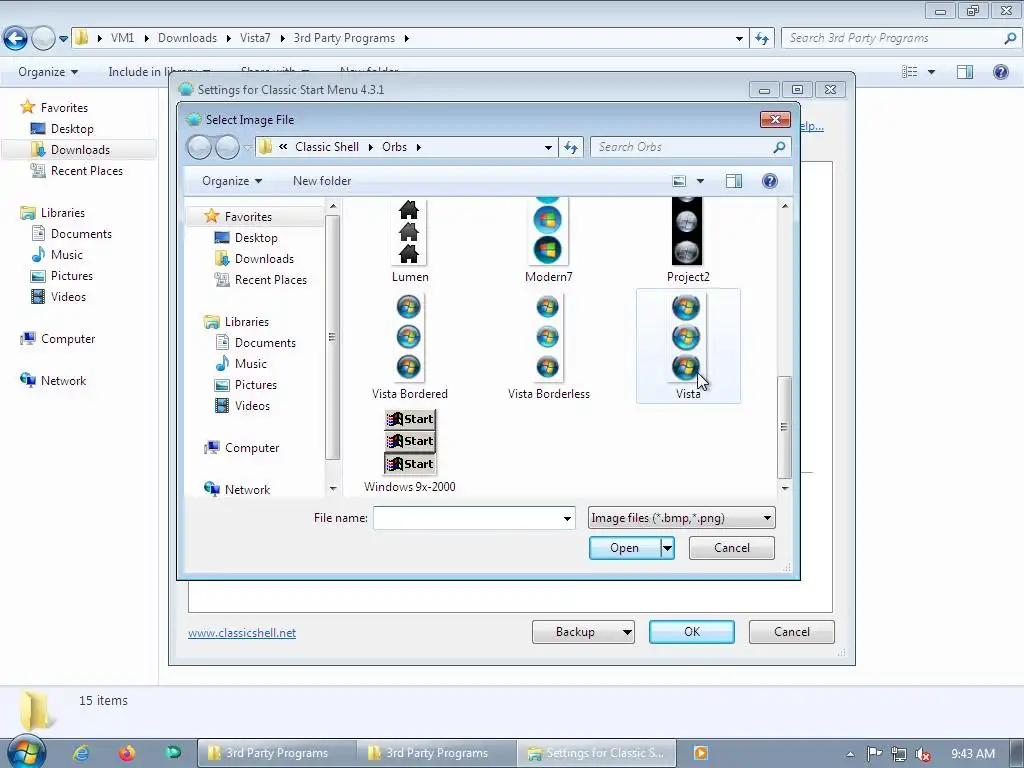1024x768 pixels.
Task: Open the Image files type filter dropdown
Action: tap(681, 518)
